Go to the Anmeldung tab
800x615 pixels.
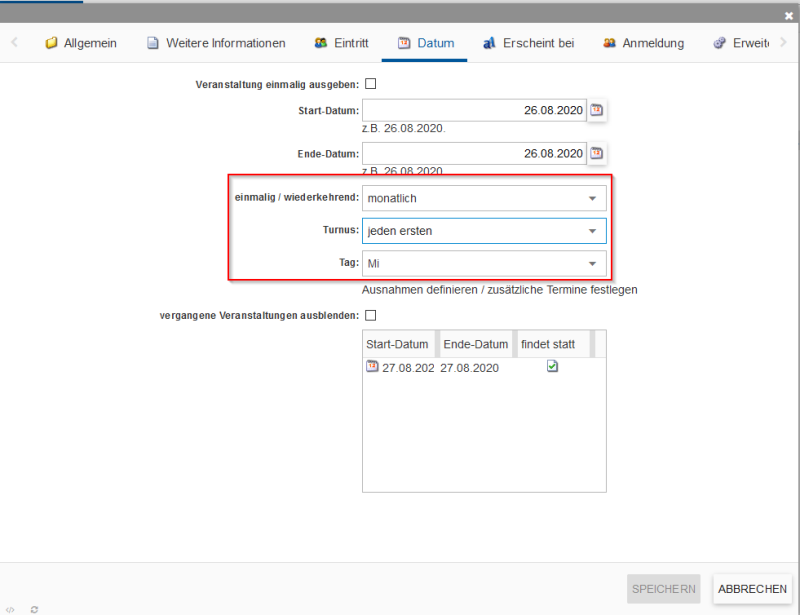[643, 43]
